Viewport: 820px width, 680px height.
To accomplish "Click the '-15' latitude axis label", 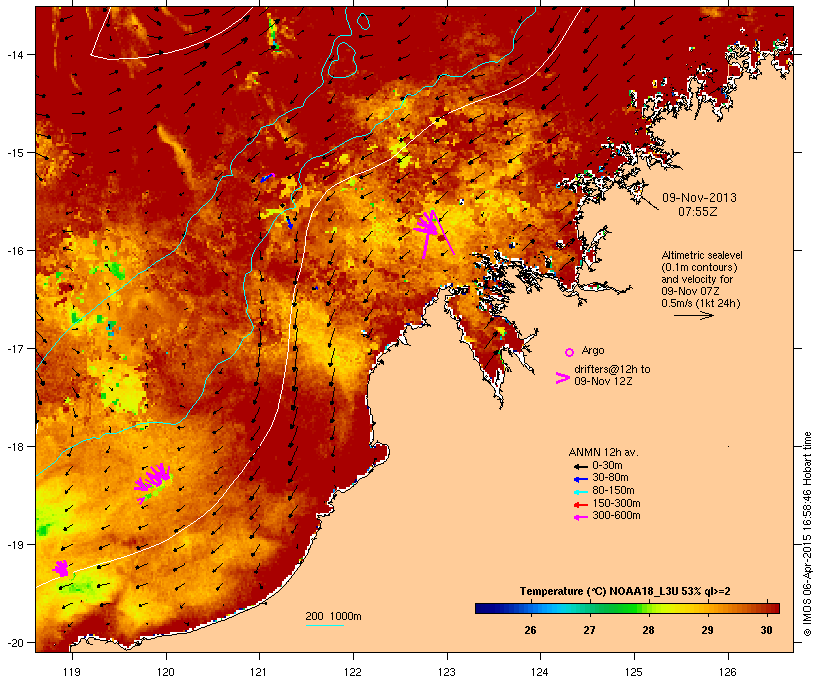I will [14, 153].
